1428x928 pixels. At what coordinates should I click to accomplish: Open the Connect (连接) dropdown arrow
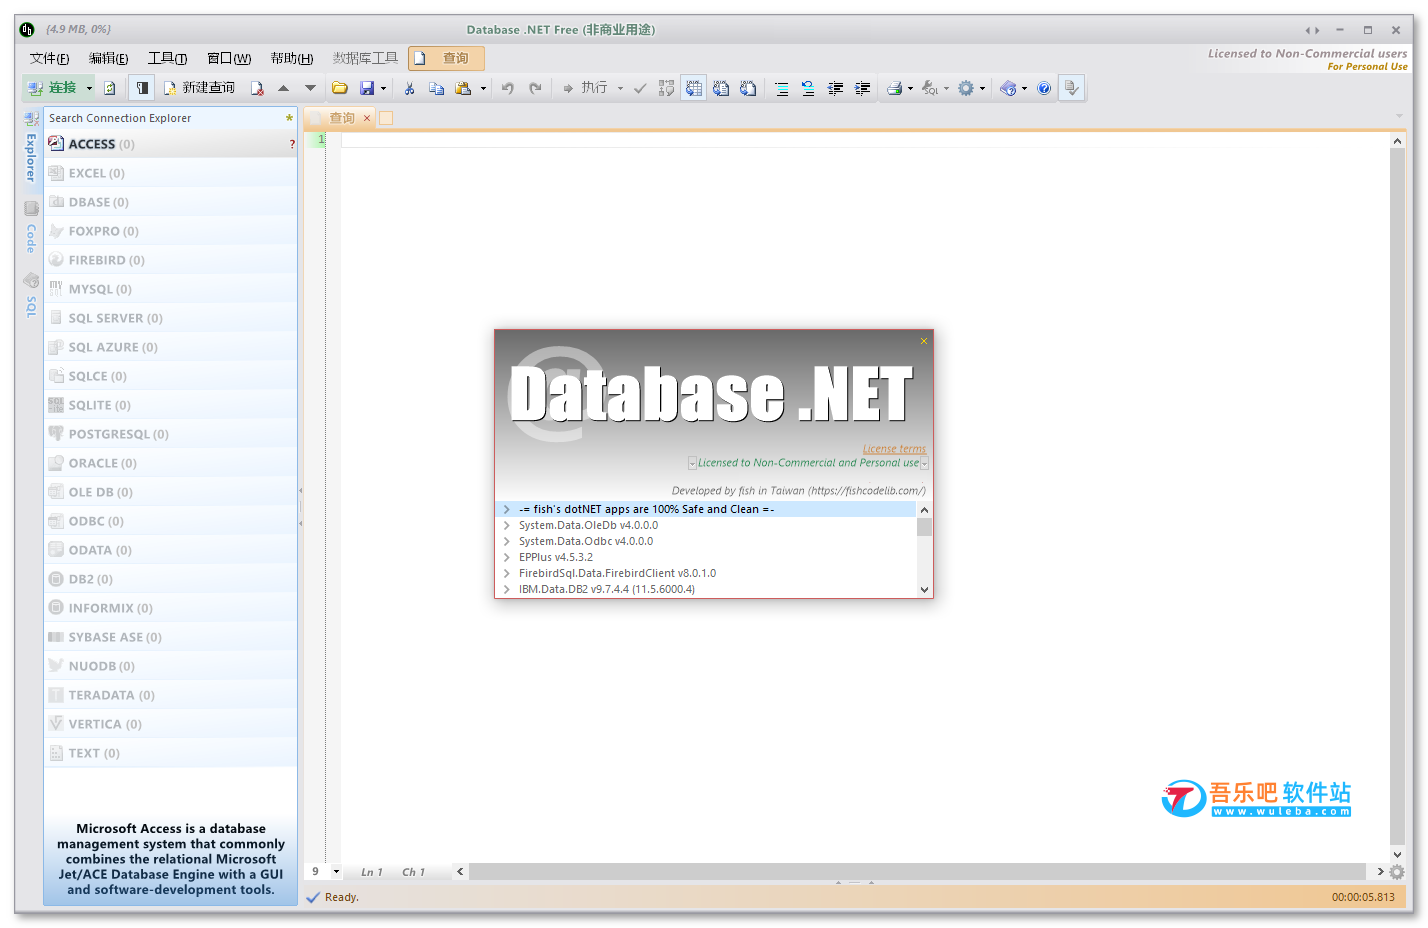[x=89, y=88]
